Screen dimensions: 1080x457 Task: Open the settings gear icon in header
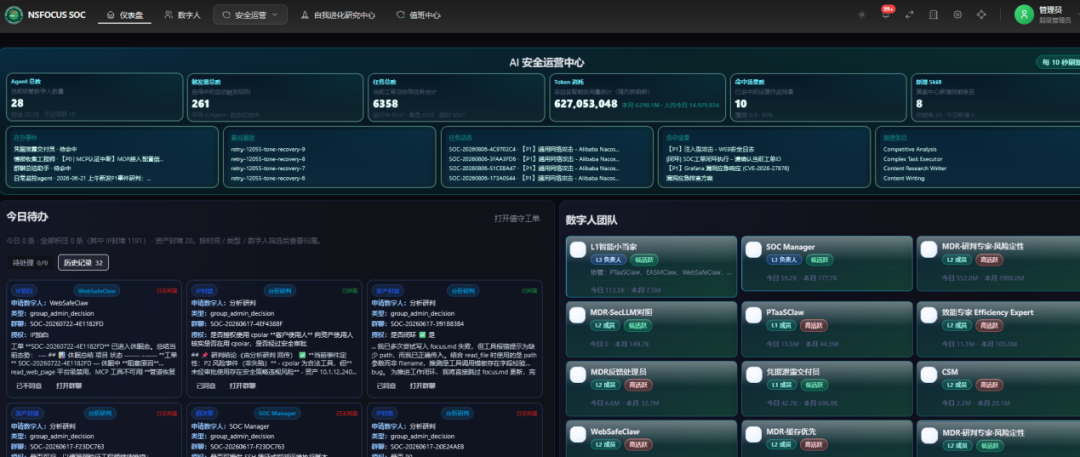pyautogui.click(x=957, y=14)
